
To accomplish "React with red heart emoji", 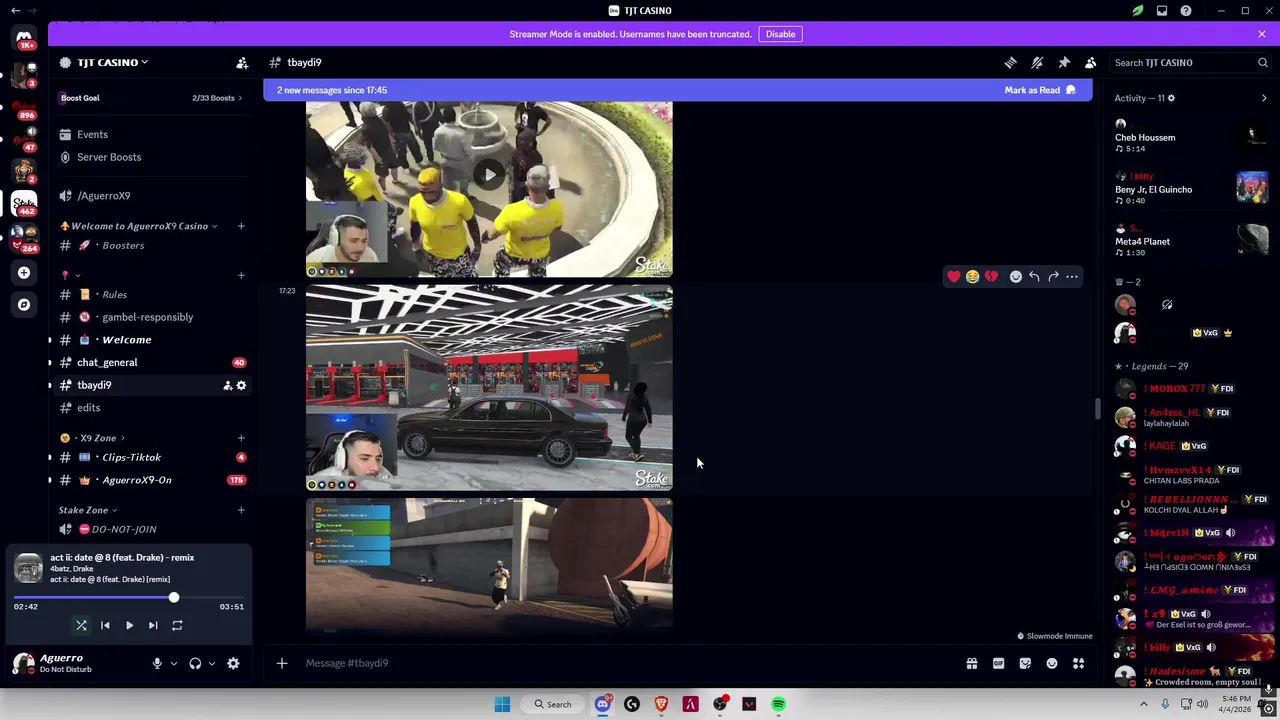I will (x=953, y=276).
